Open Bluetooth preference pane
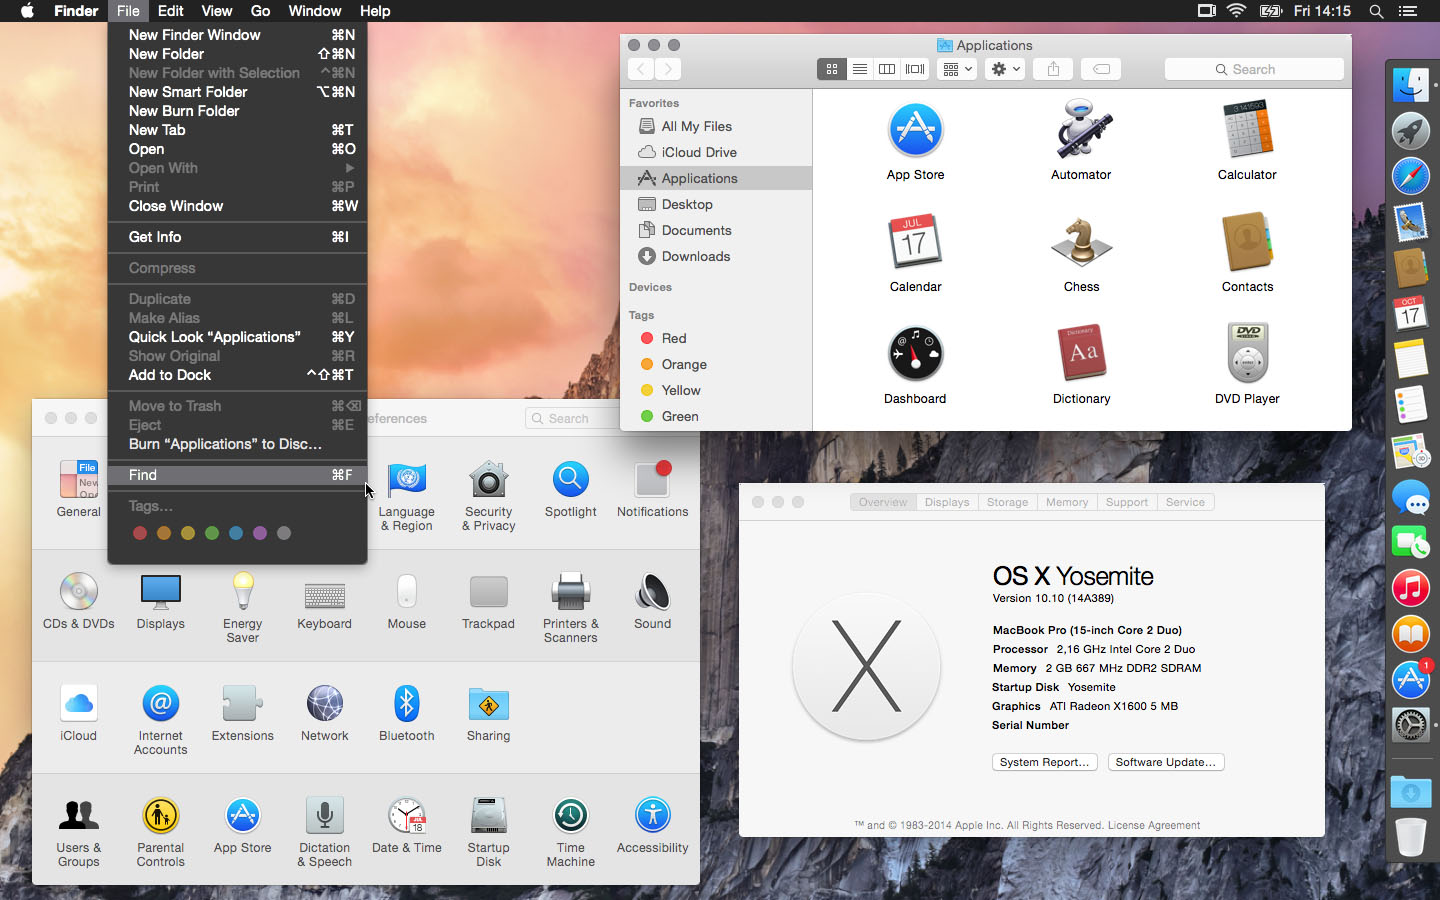The width and height of the screenshot is (1440, 900). (406, 704)
